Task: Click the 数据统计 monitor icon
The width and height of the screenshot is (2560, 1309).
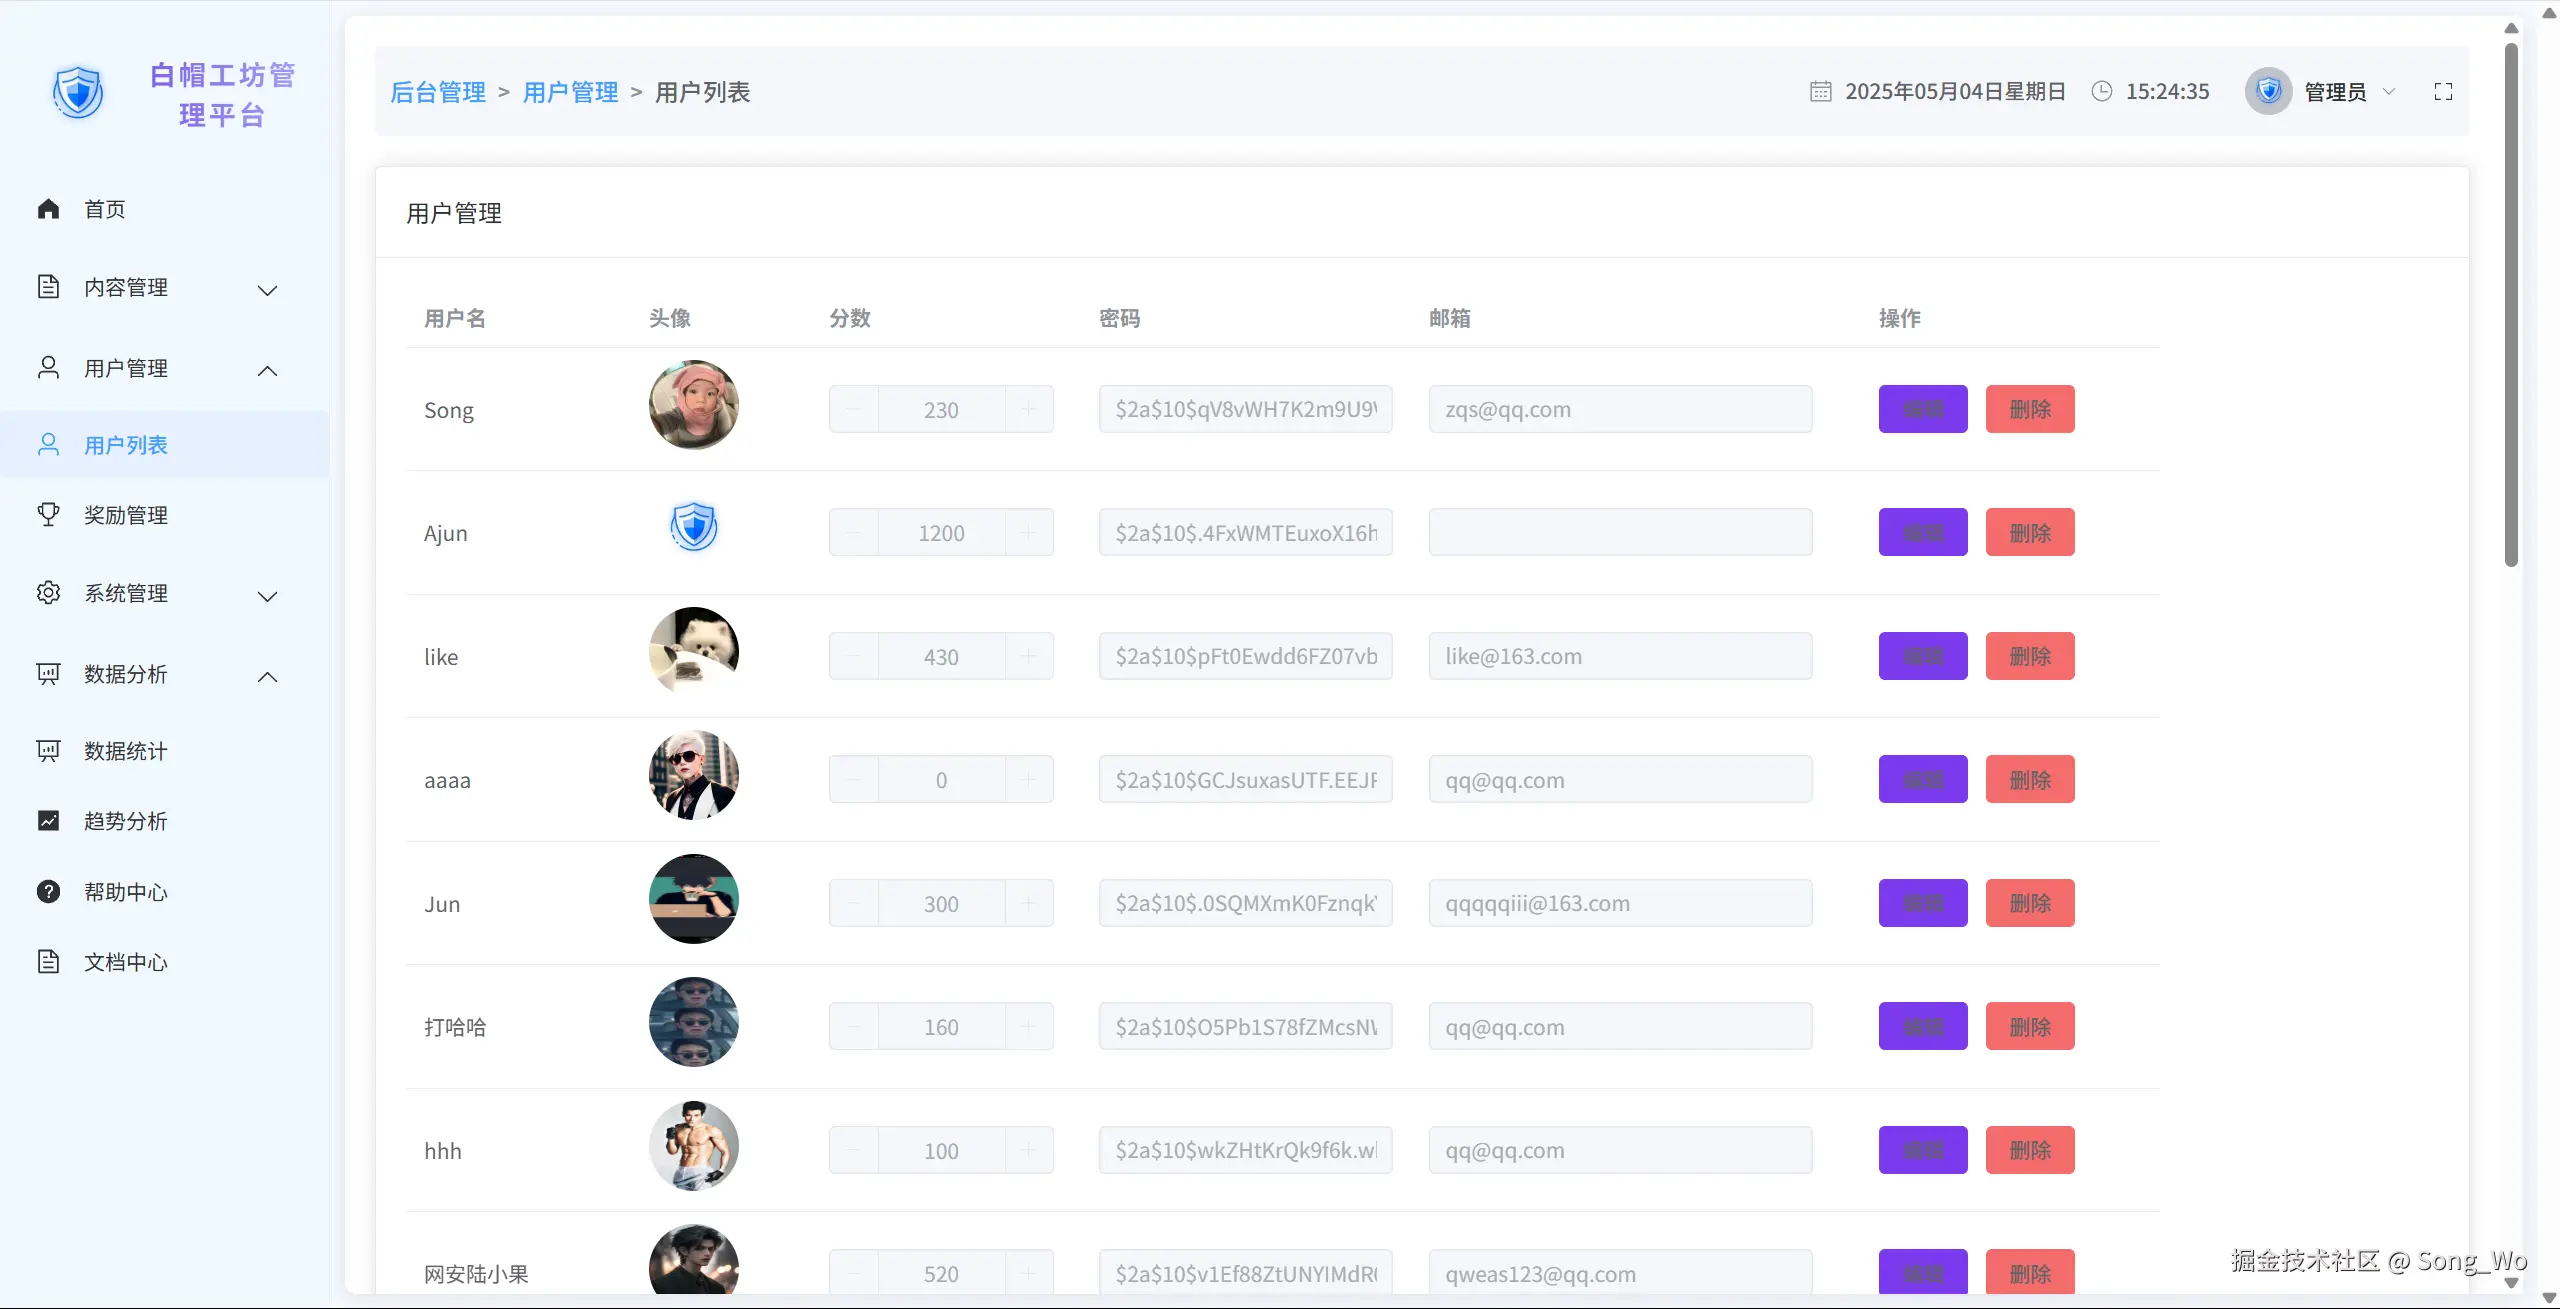Action: coord(48,750)
